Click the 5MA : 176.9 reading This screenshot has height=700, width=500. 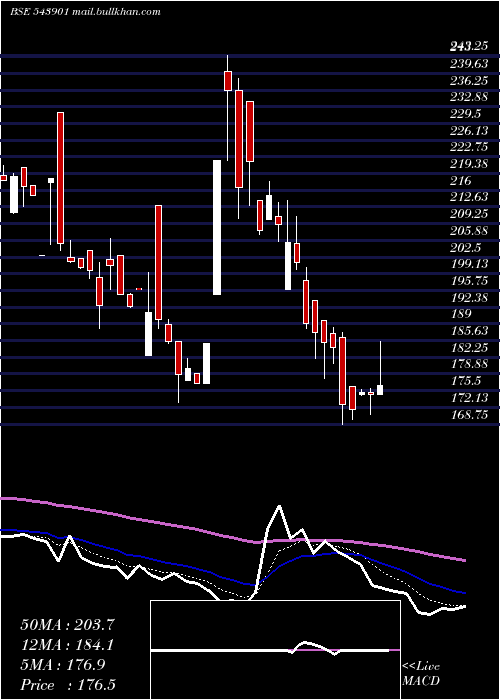[62, 665]
